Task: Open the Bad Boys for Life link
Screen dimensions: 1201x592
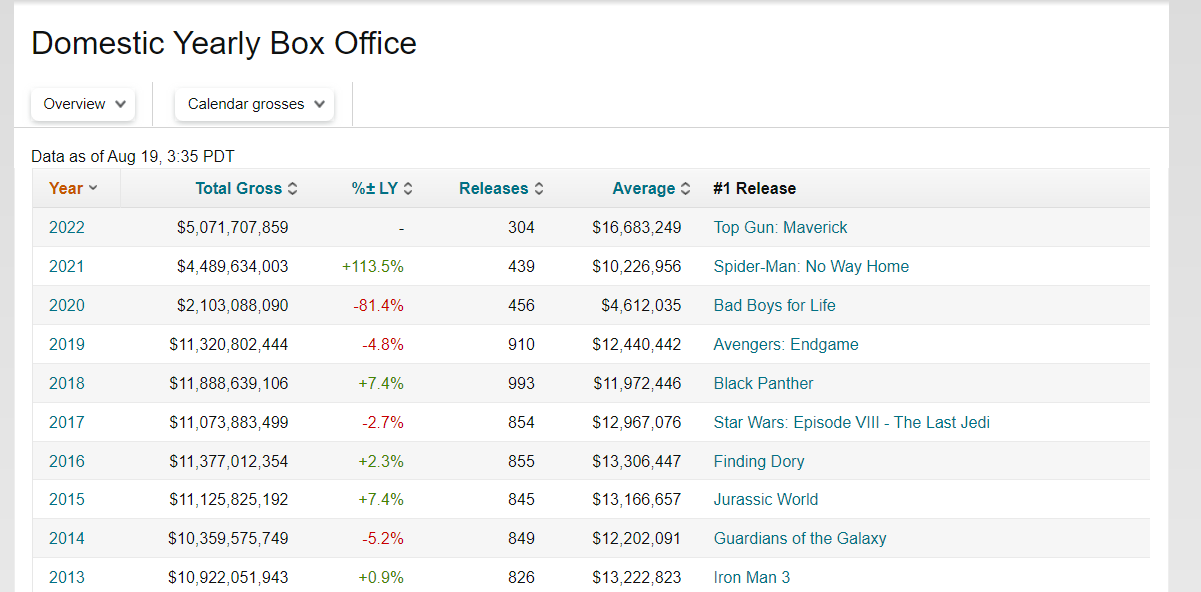Action: pos(775,305)
